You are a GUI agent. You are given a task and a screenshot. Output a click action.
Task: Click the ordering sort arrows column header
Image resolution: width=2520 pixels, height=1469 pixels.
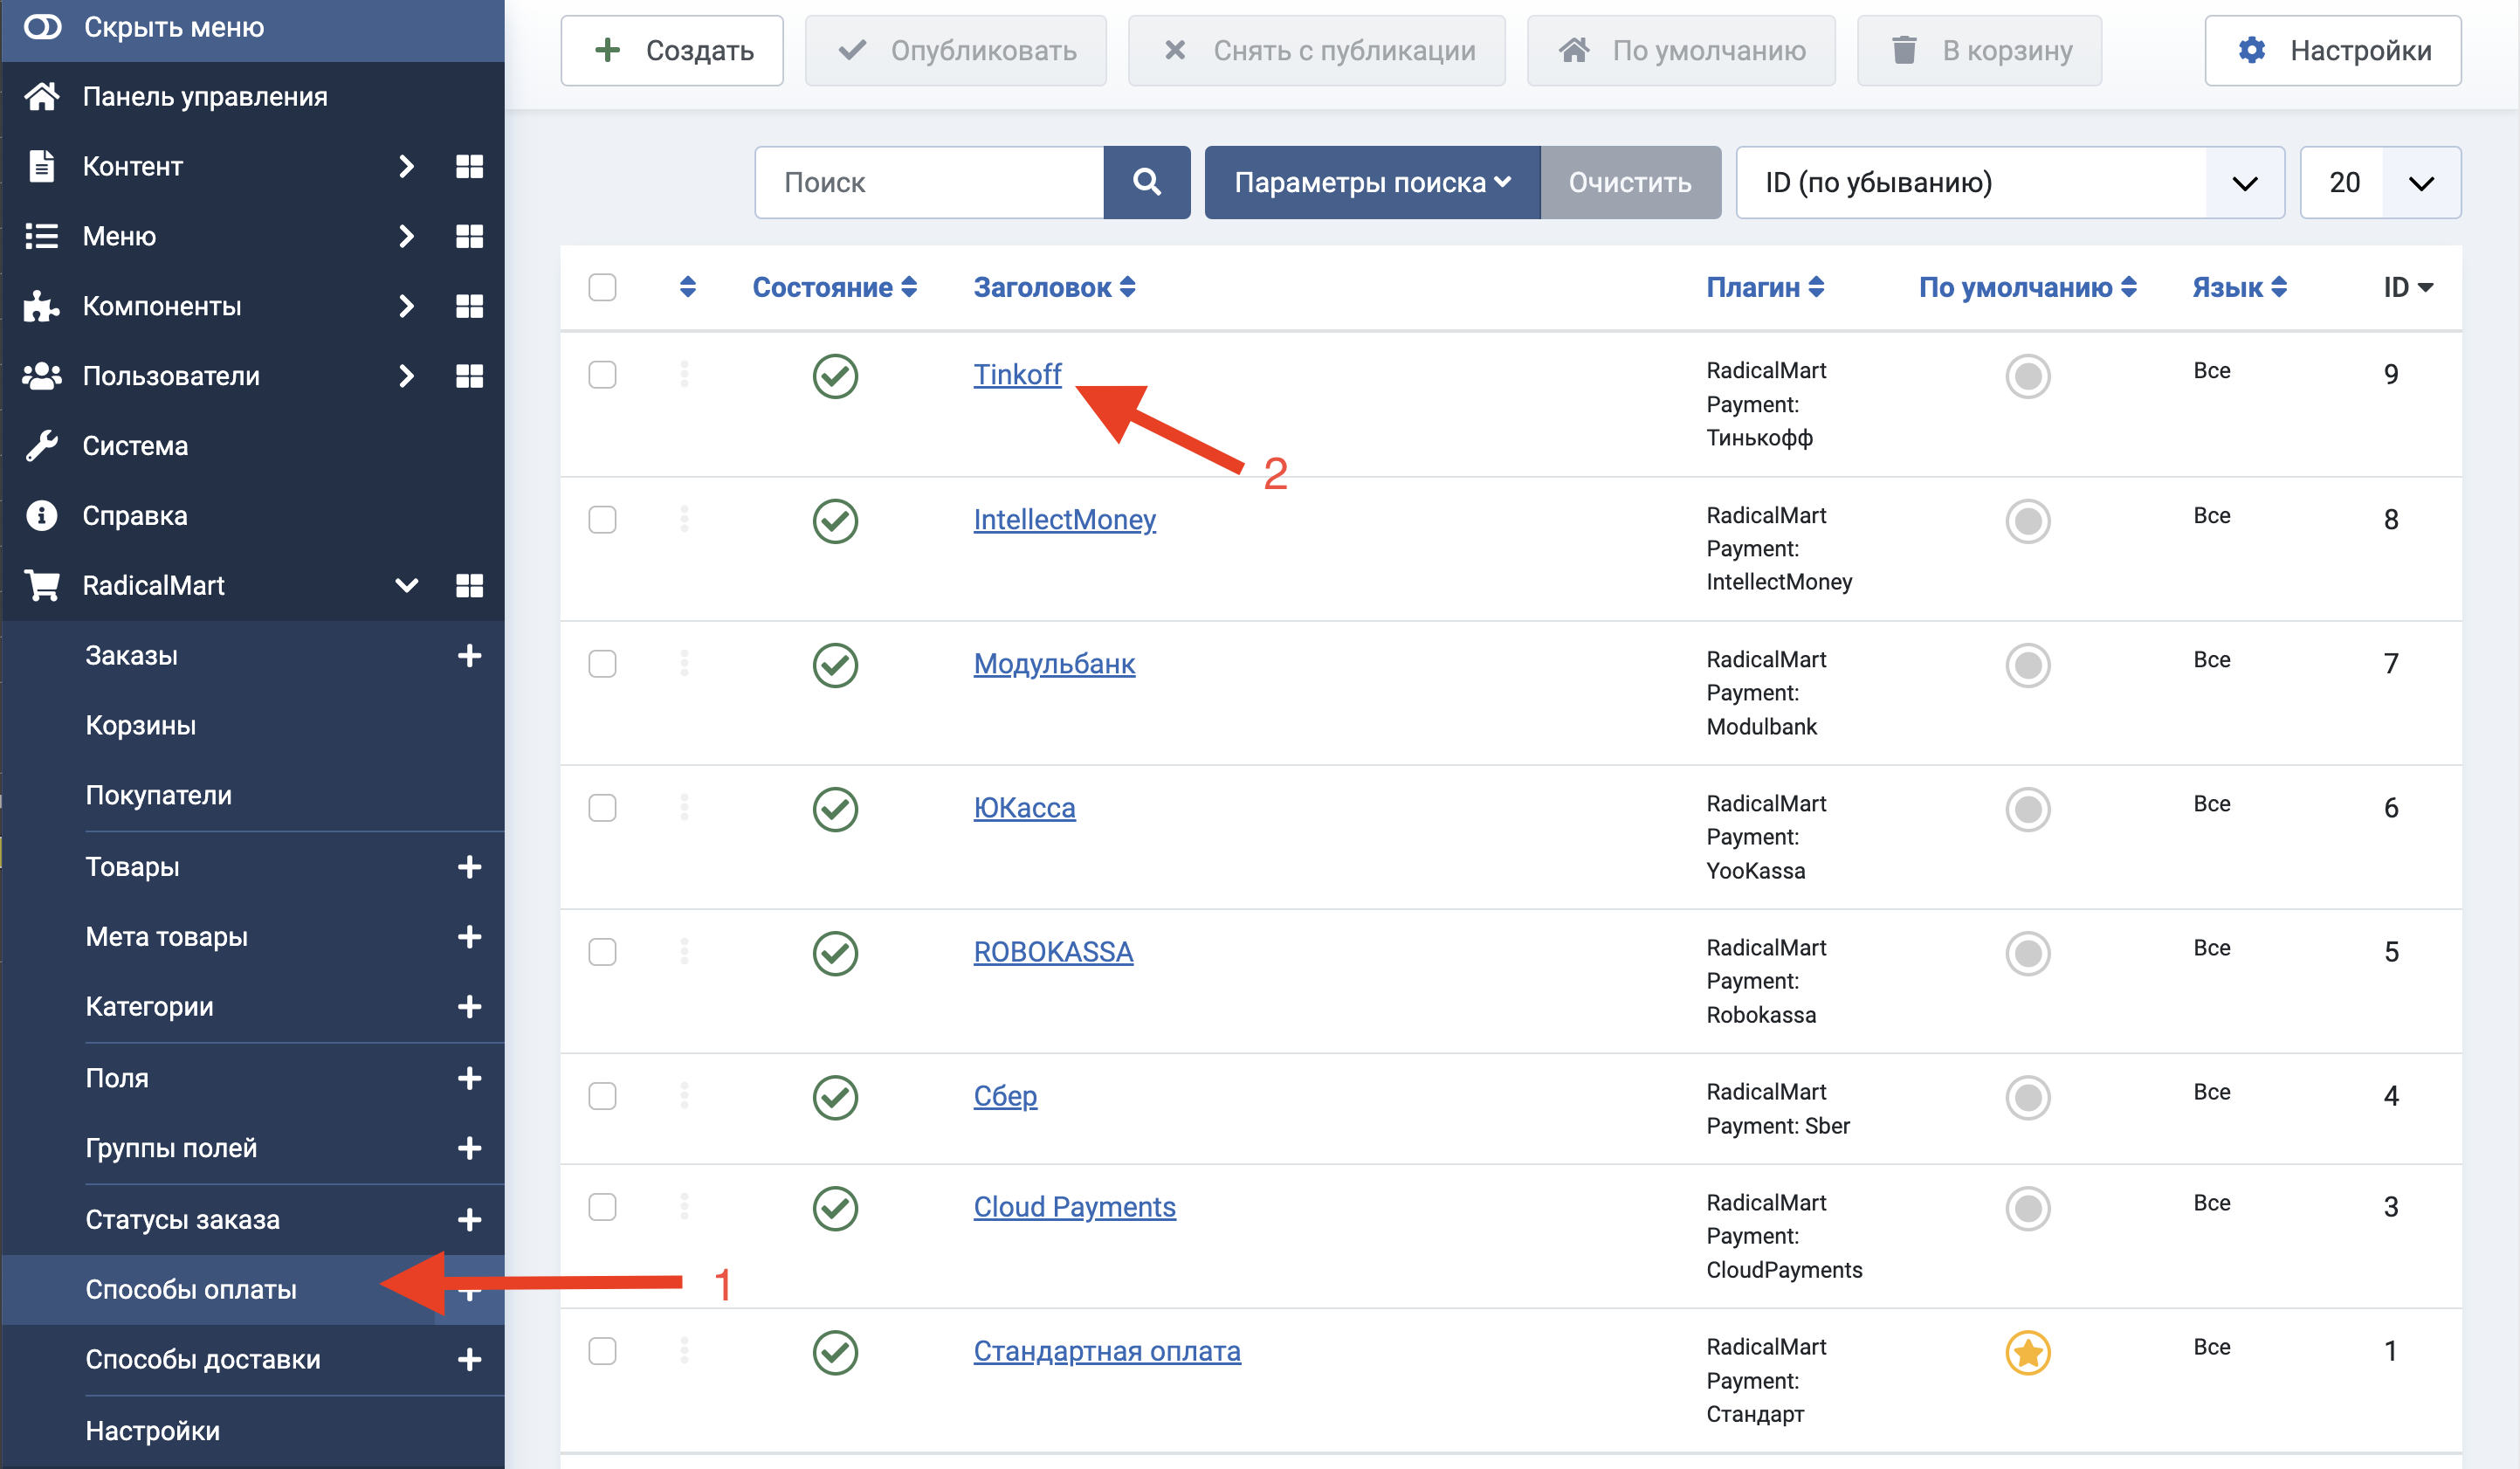[x=687, y=287]
